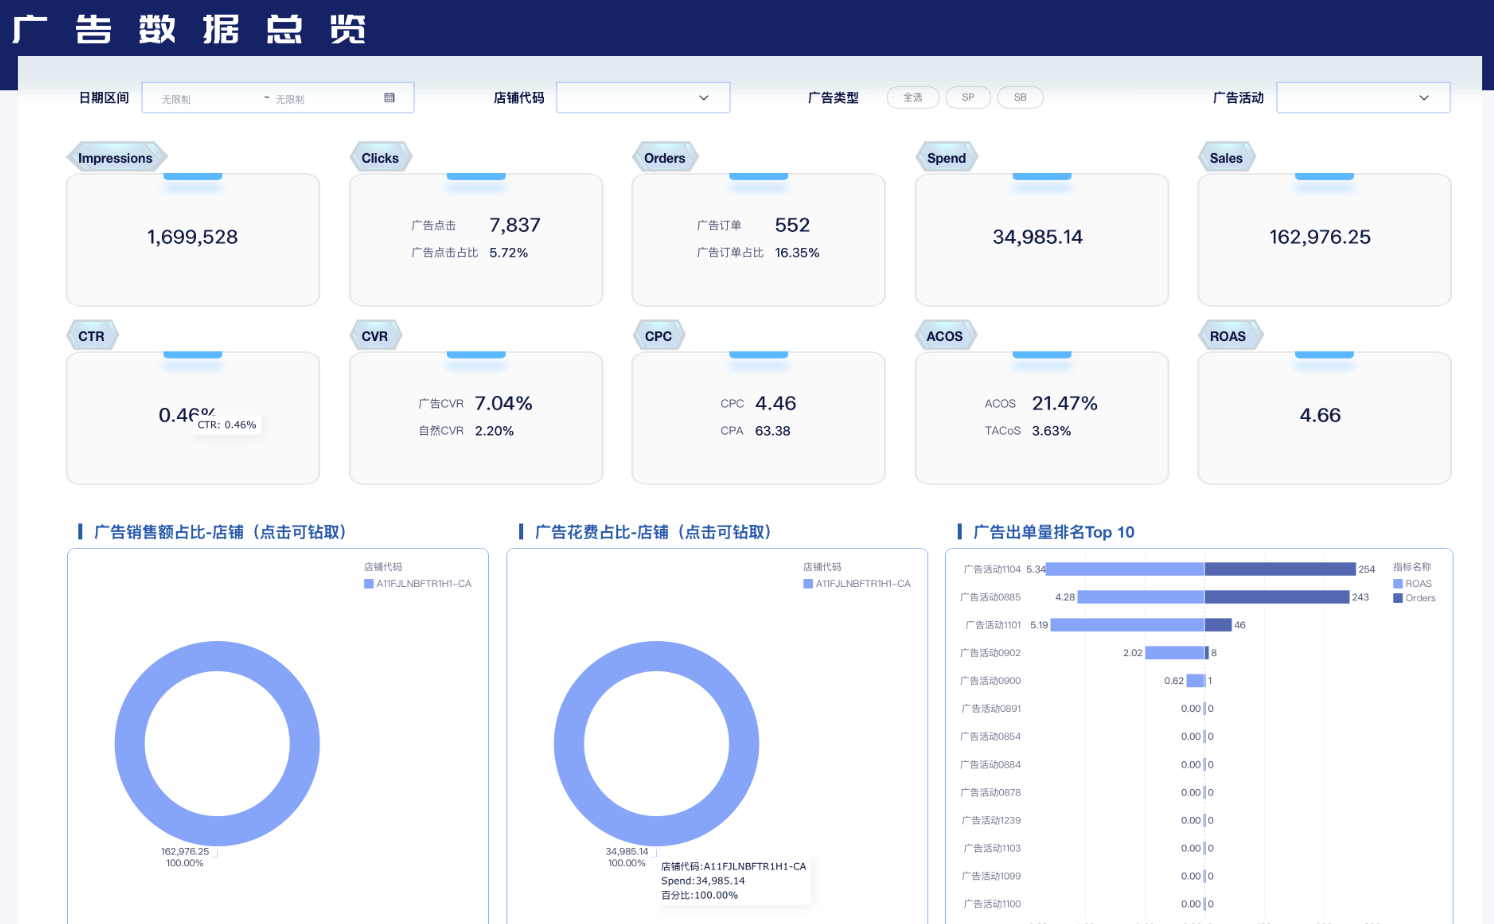Image resolution: width=1494 pixels, height=924 pixels.
Task: Click sales donut legend swatch A11FJLNBFTR1H1-CA
Action: (x=369, y=584)
